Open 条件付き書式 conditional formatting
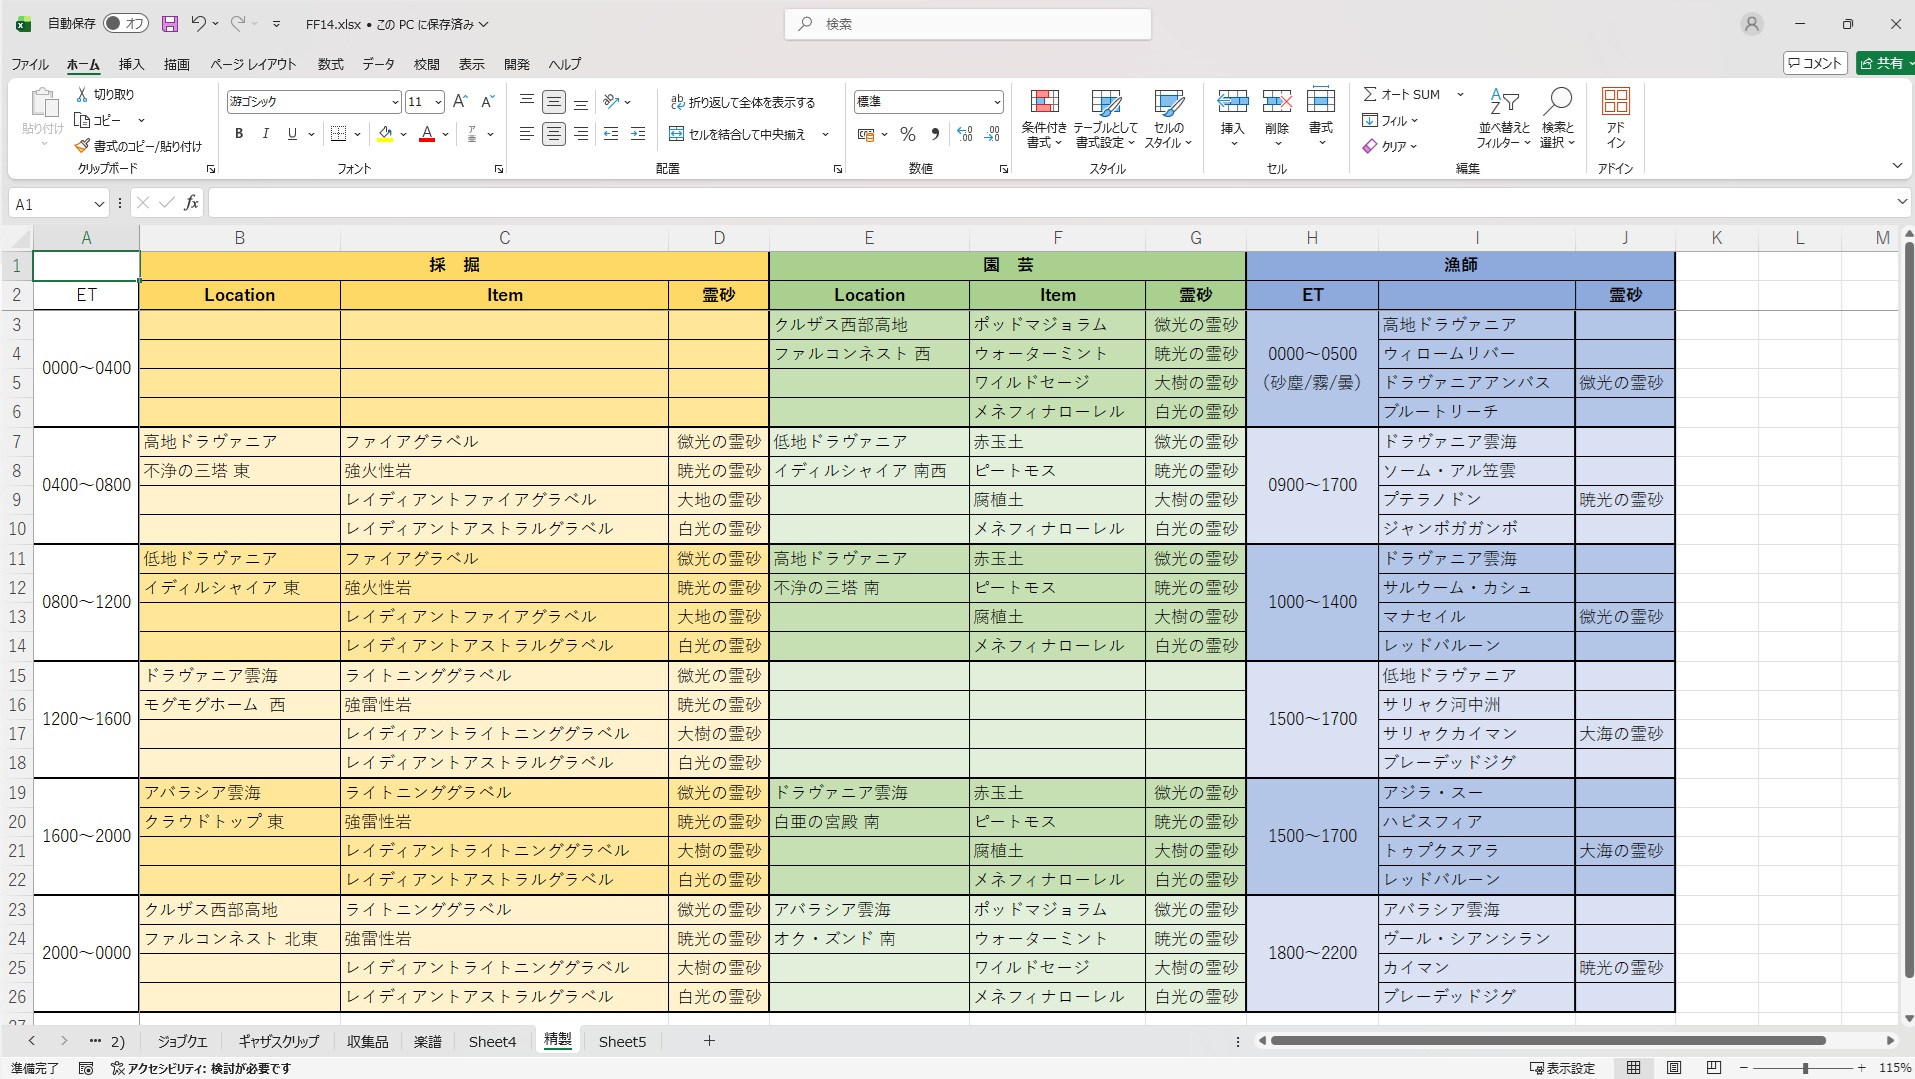This screenshot has height=1079, width=1915. pos(1044,119)
